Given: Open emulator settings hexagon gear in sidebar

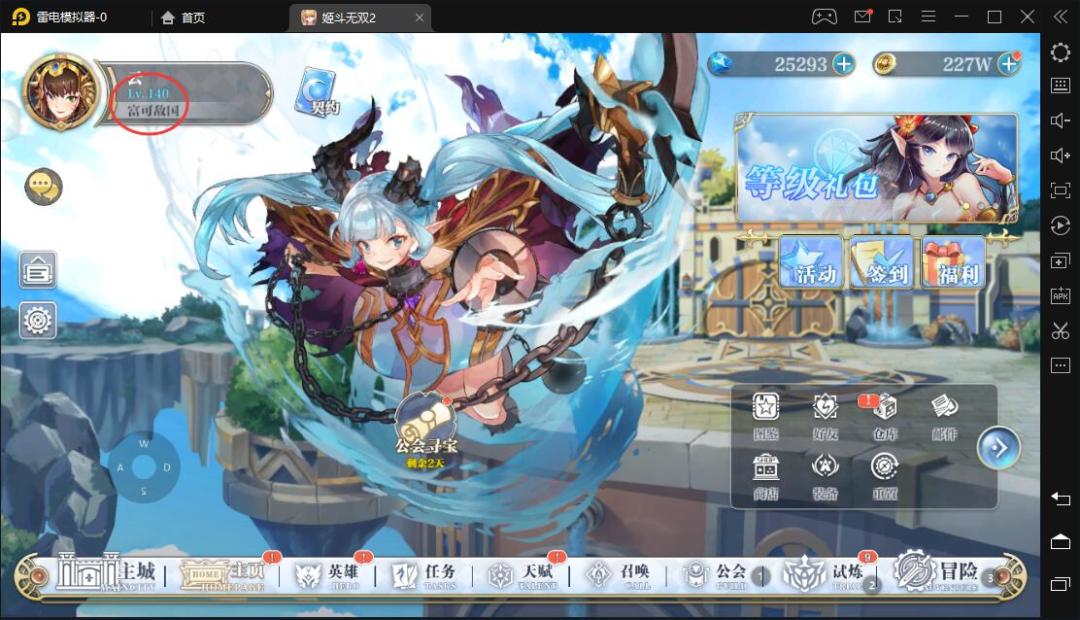Looking at the screenshot, I should click(x=1060, y=52).
